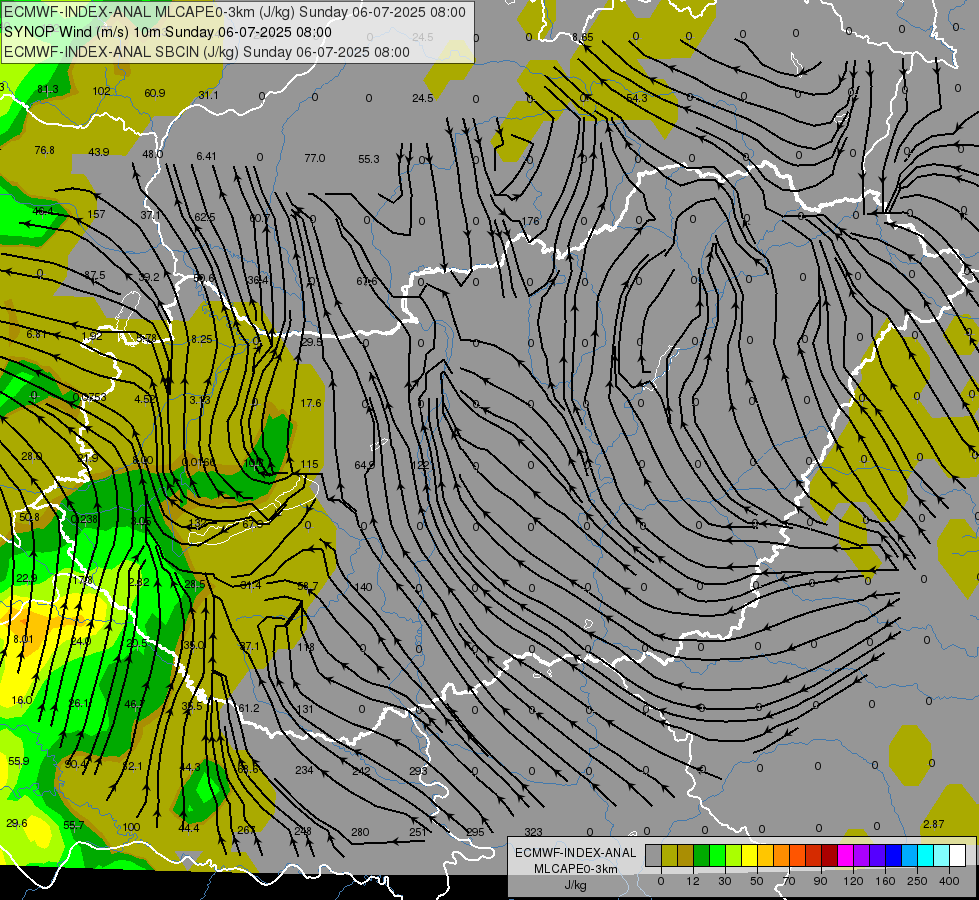Click the map value '102'
The width and height of the screenshot is (979, 900).
click(101, 91)
